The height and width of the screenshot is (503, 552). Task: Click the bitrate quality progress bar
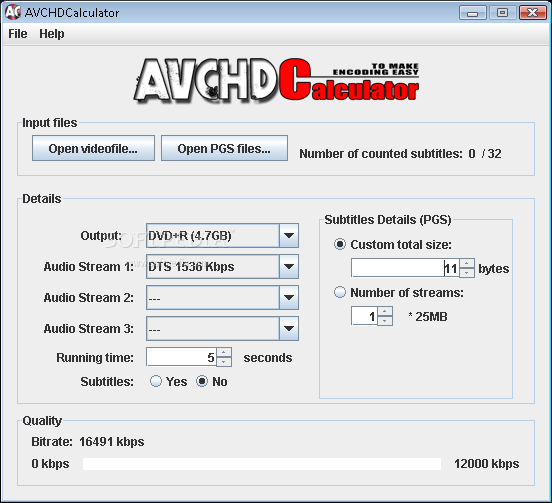262,464
